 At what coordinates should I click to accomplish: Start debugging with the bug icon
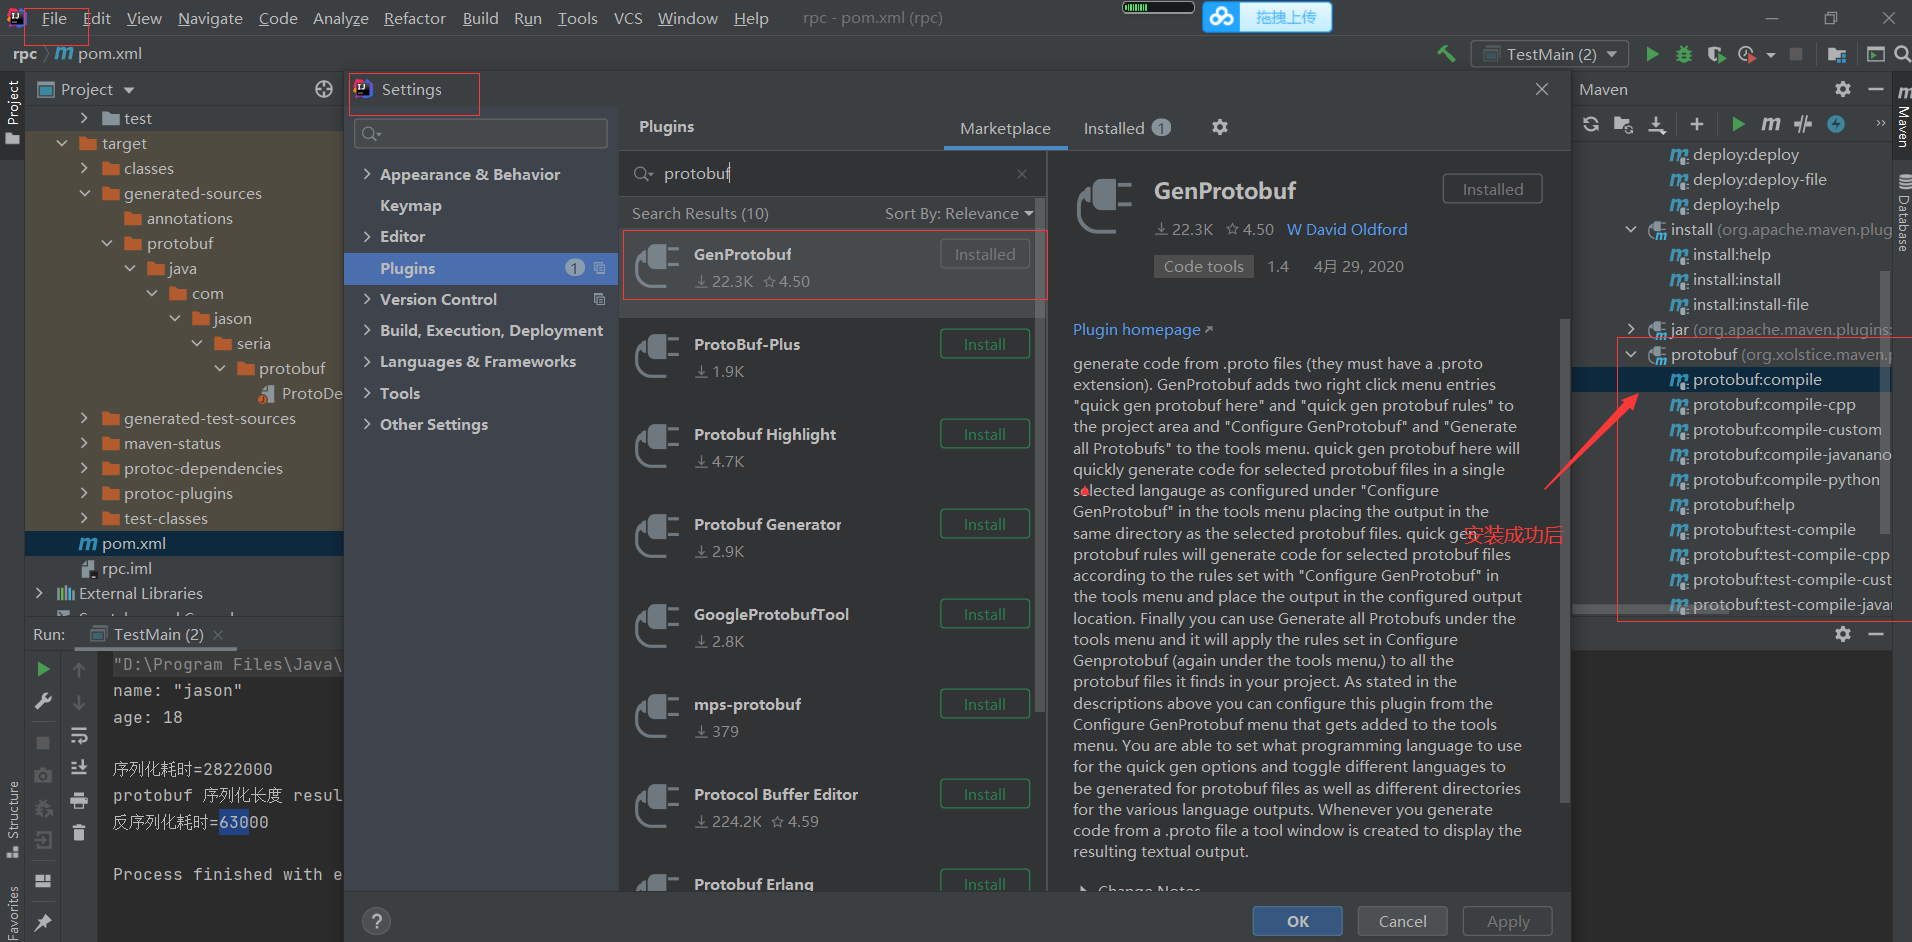tap(1684, 54)
